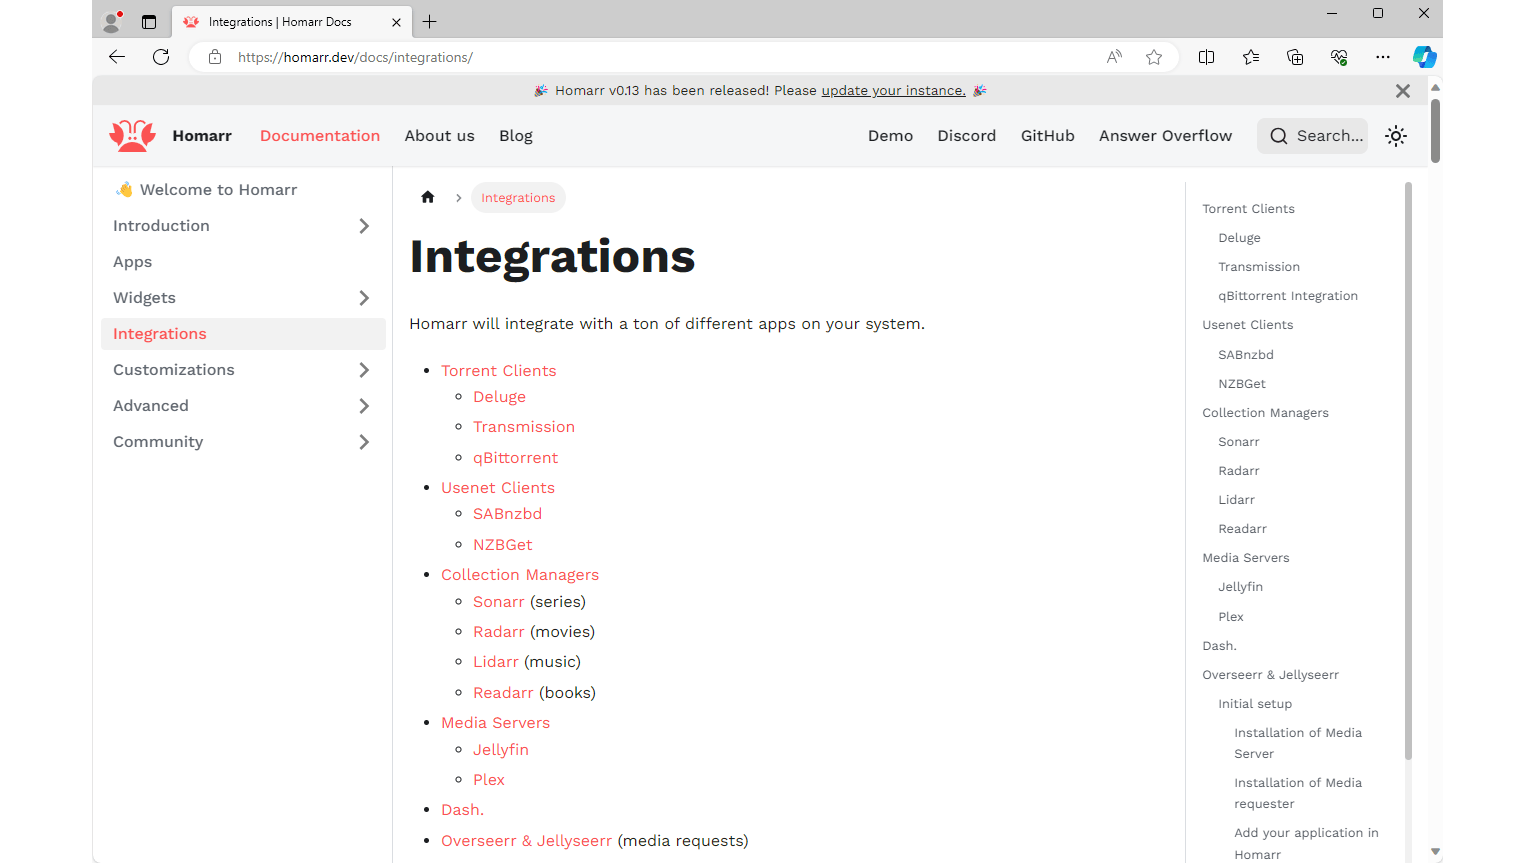Jump to Plex in table of contents
This screenshot has width=1534, height=863.
[x=1231, y=617]
